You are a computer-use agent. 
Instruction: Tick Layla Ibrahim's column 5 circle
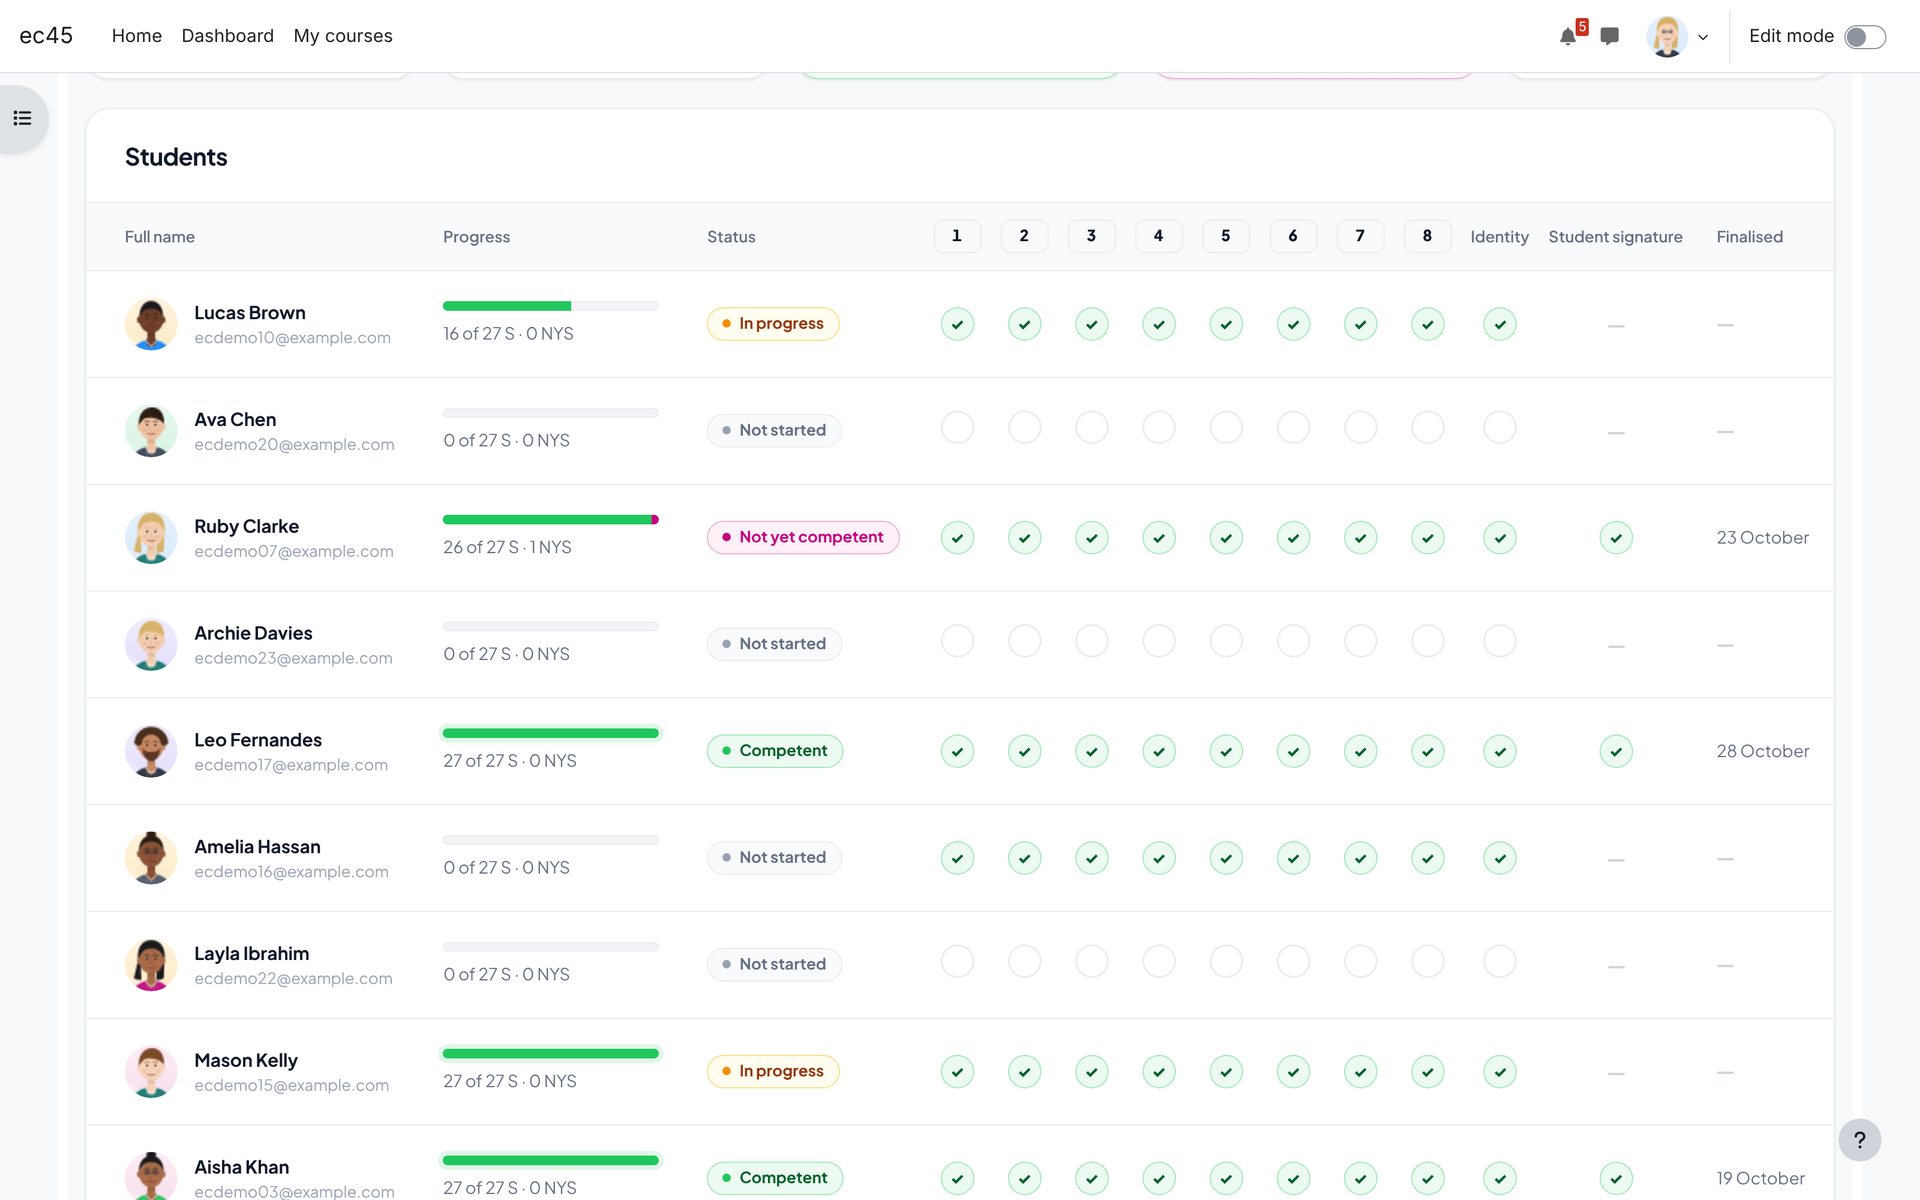pos(1225,962)
